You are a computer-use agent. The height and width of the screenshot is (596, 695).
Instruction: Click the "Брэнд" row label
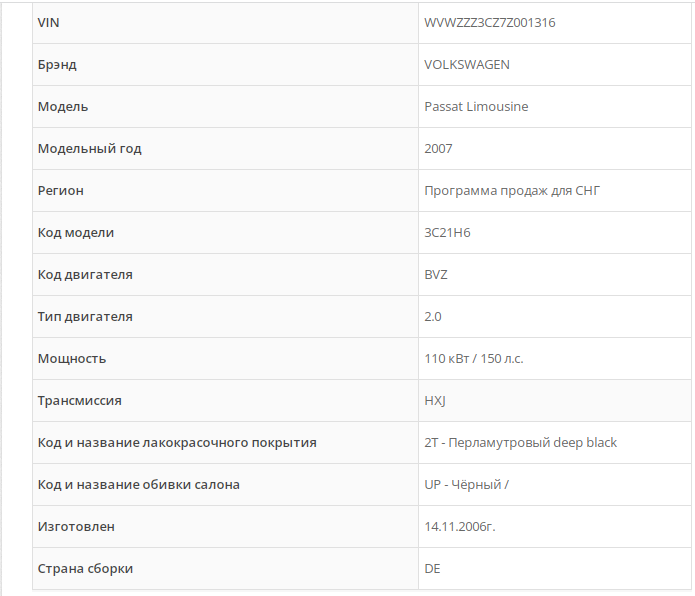[x=57, y=64]
